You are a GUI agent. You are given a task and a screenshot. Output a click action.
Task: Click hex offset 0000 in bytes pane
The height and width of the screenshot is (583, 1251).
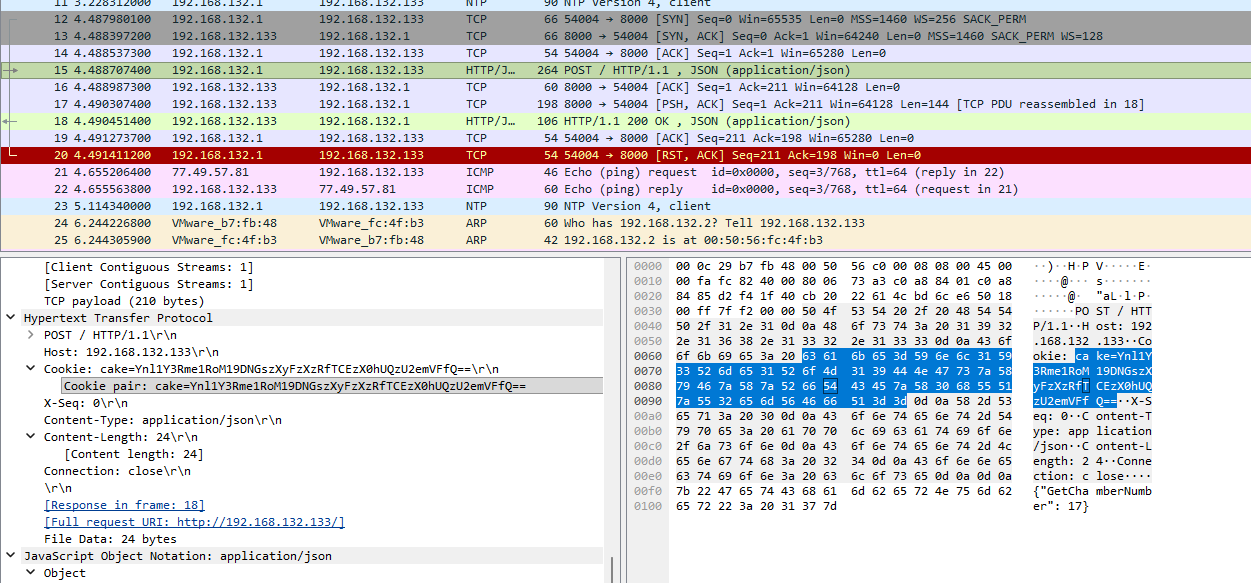[x=649, y=266]
